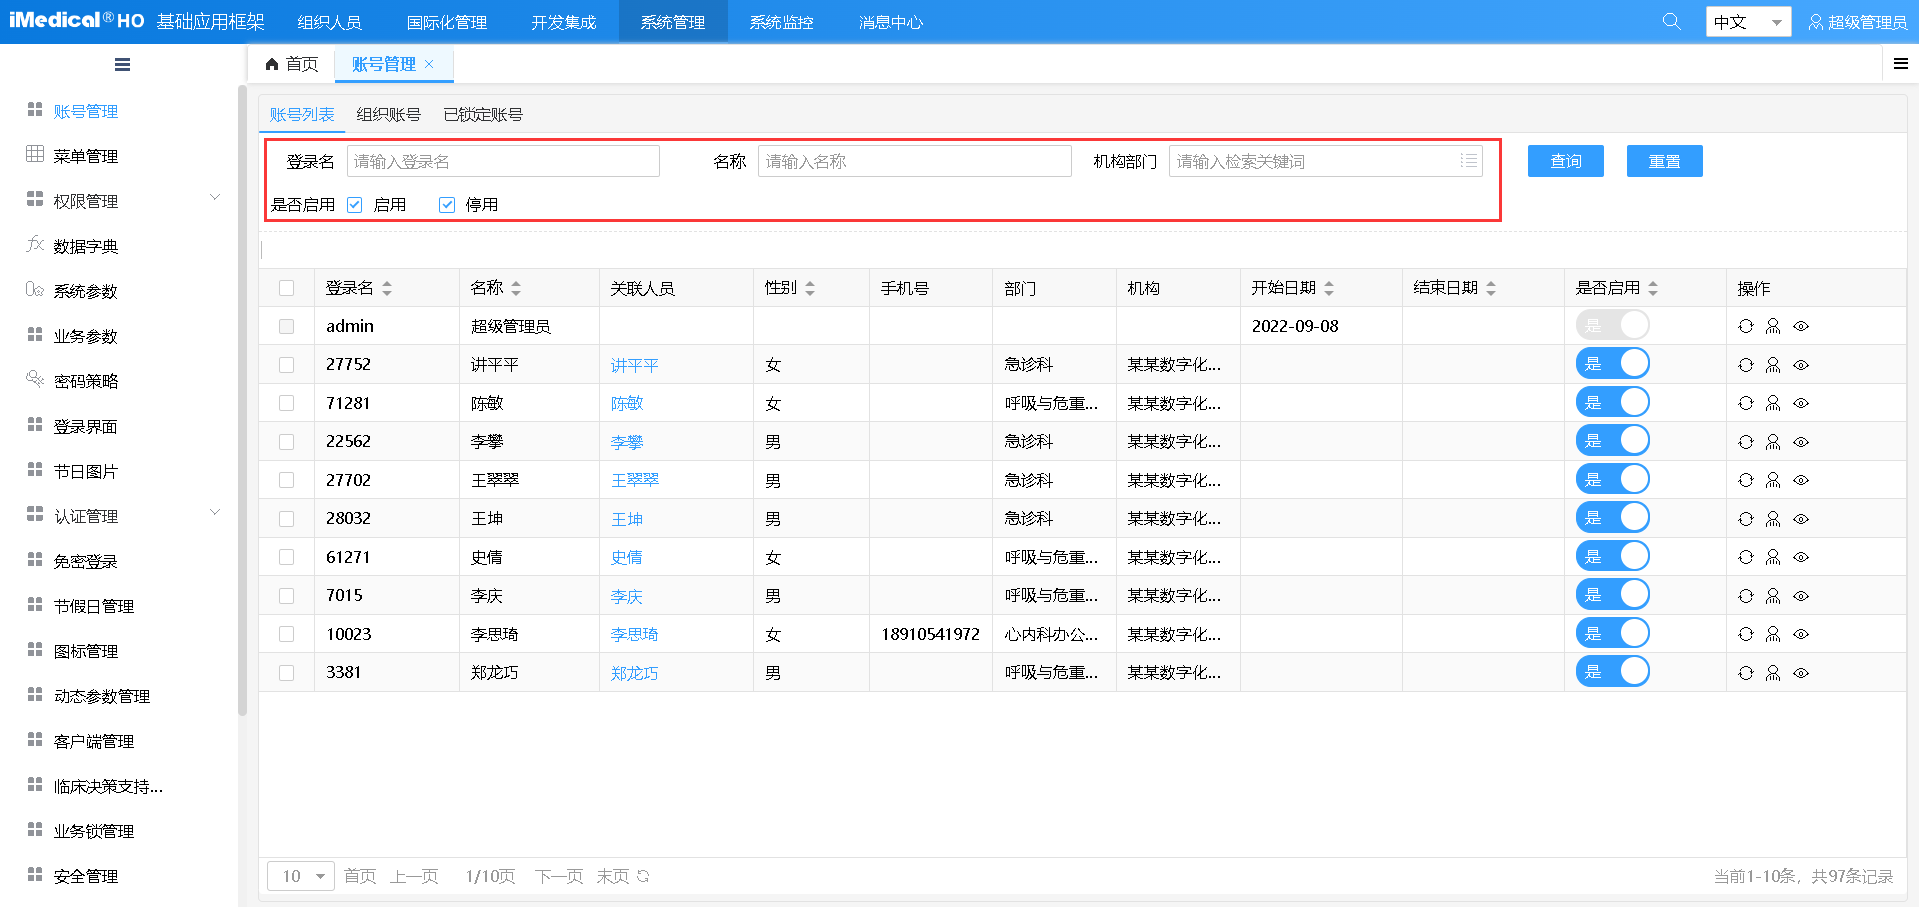This screenshot has width=1919, height=907.
Task: Uncheck the 启用 checkbox in filters
Action: click(x=354, y=204)
